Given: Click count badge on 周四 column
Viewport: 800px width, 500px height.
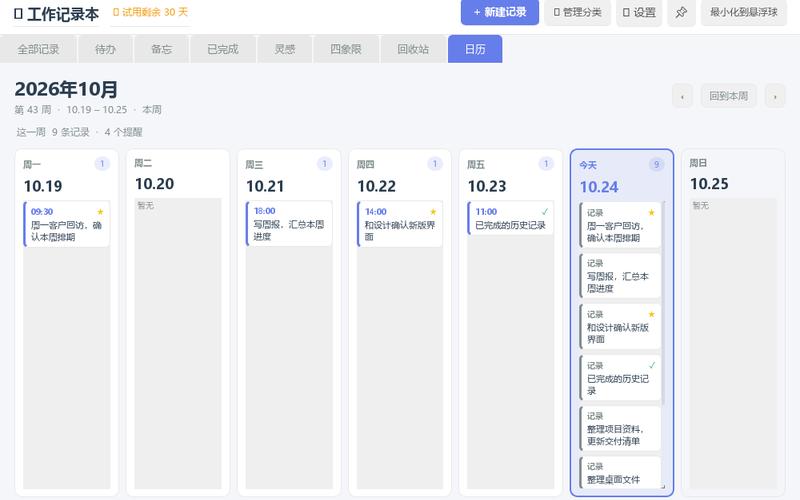Looking at the screenshot, I should [x=435, y=164].
